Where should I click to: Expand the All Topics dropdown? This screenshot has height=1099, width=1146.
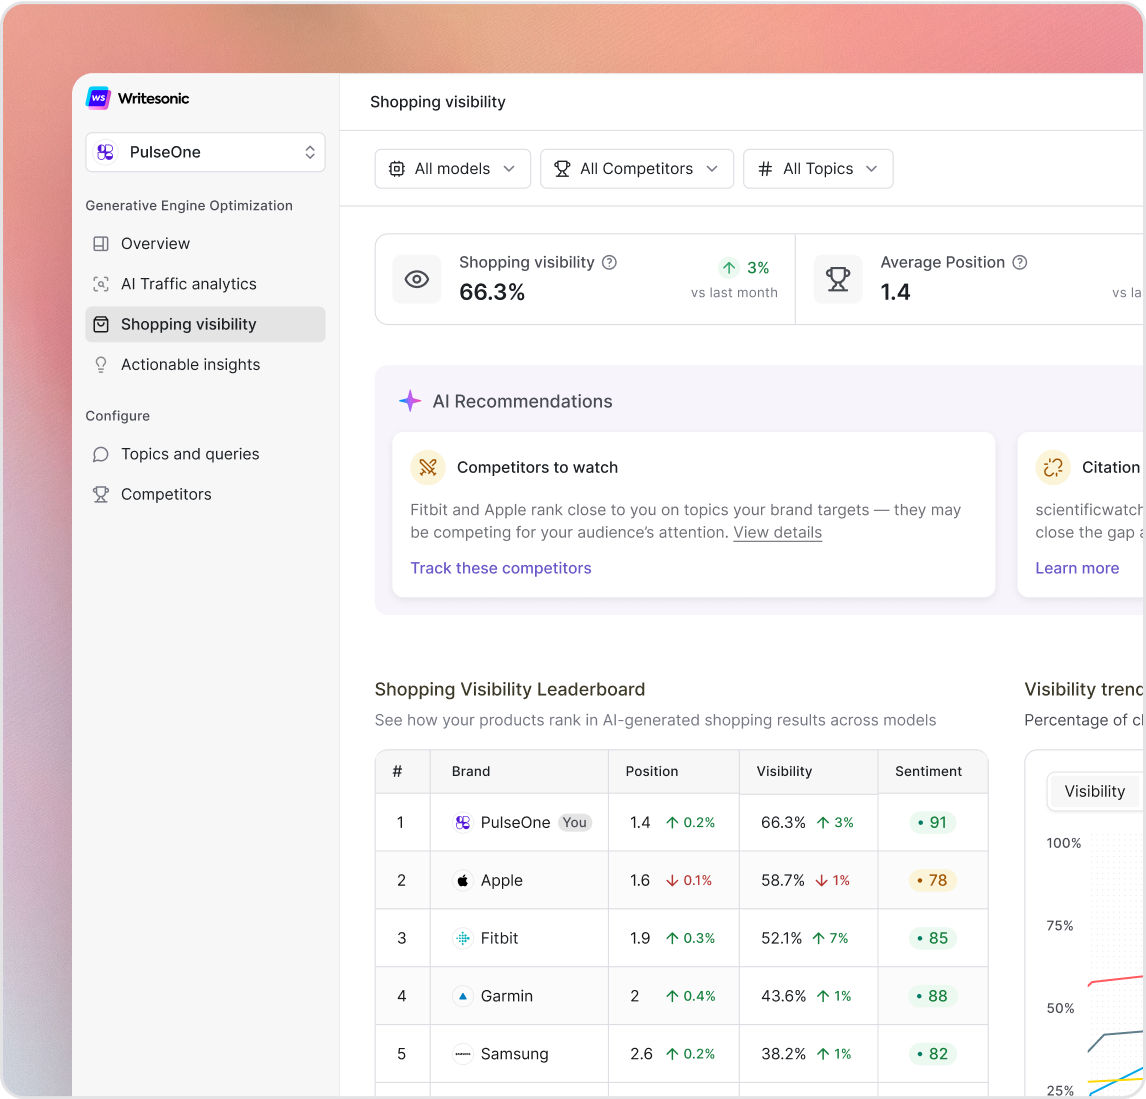[818, 169]
